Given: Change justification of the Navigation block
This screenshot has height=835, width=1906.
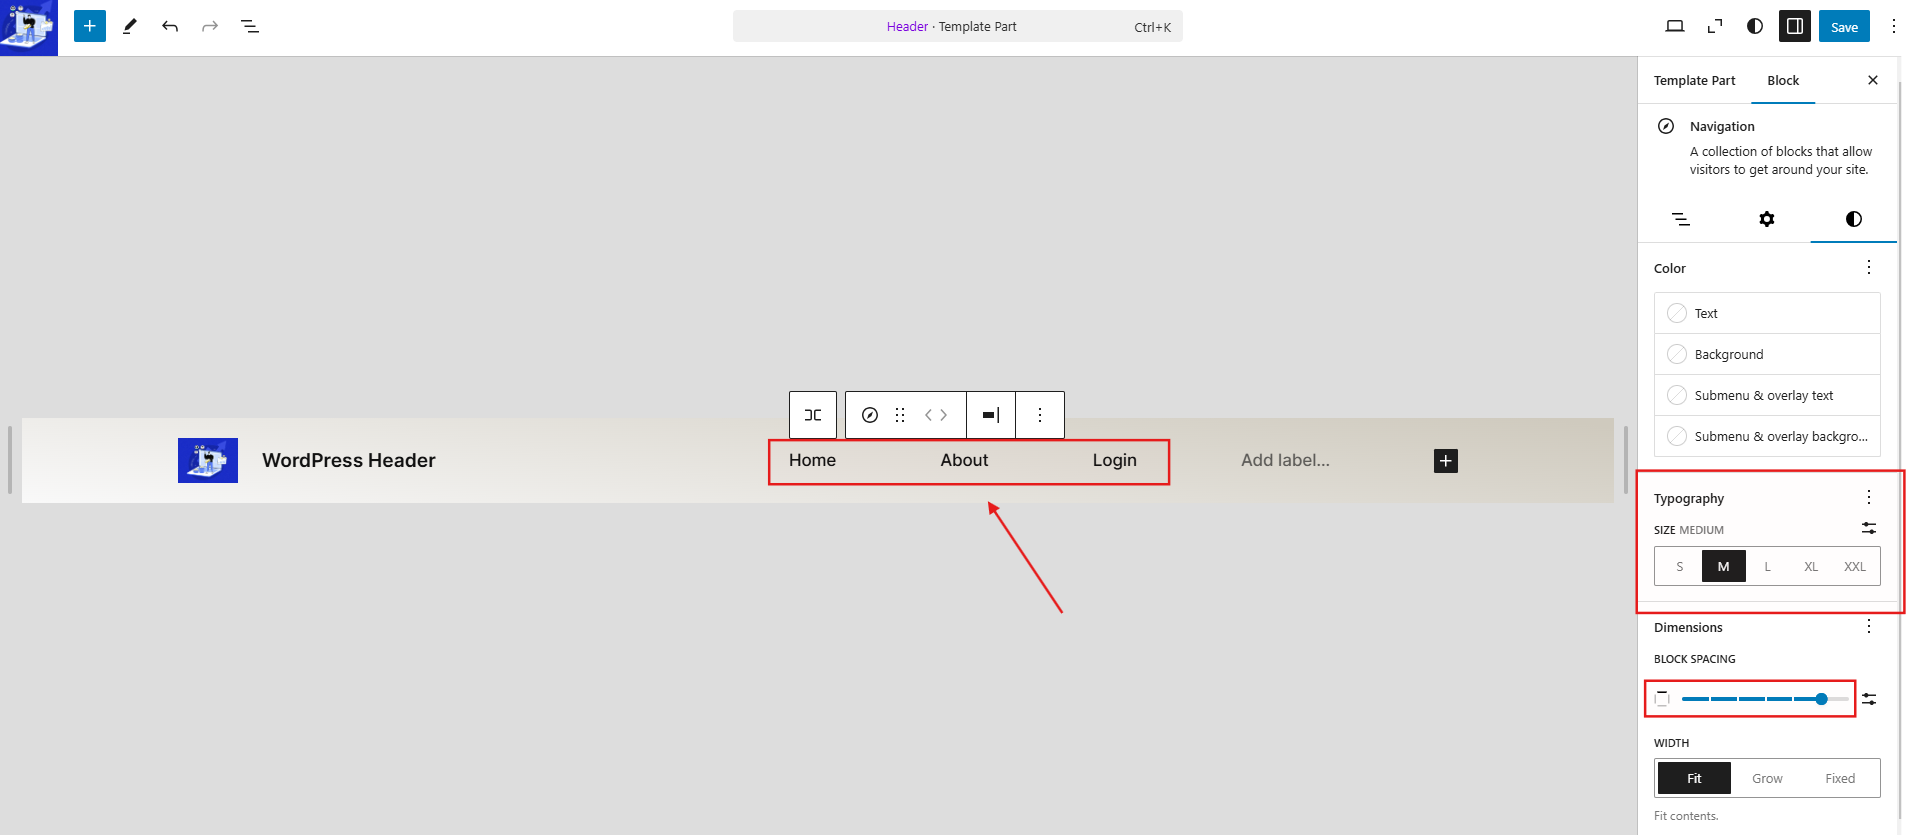Looking at the screenshot, I should click(x=813, y=415).
